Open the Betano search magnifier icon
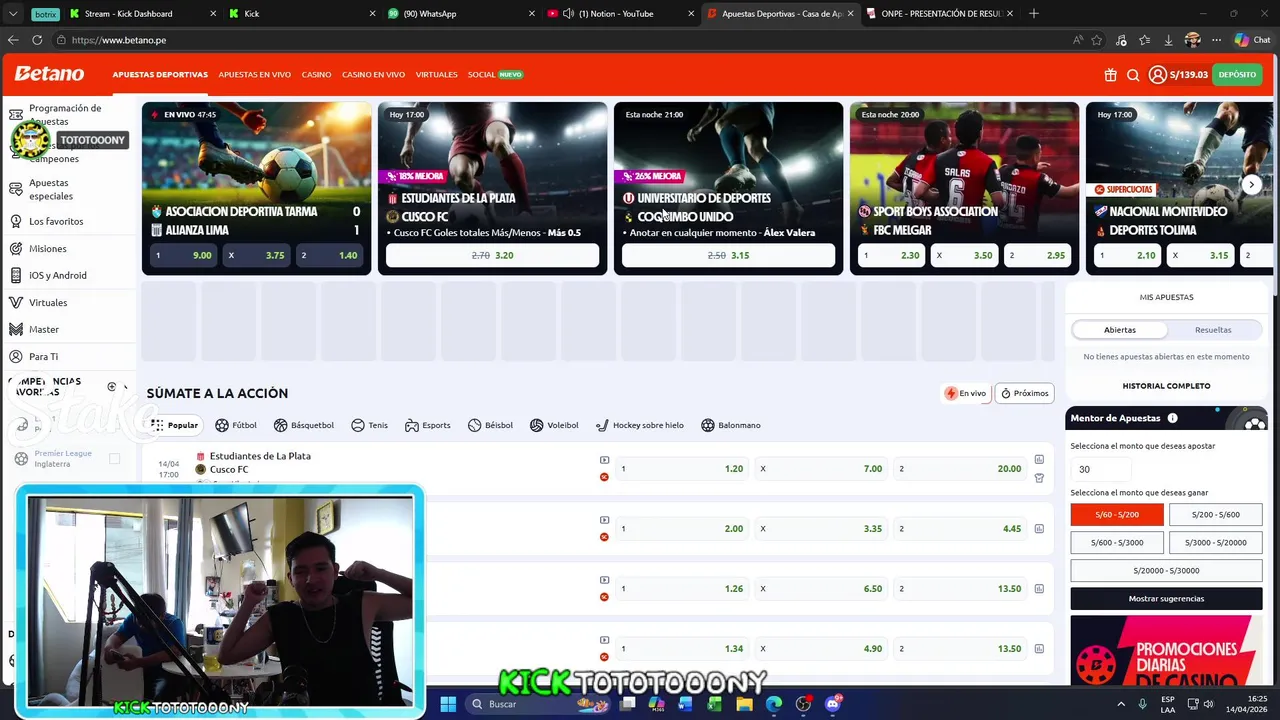 coord(1133,75)
